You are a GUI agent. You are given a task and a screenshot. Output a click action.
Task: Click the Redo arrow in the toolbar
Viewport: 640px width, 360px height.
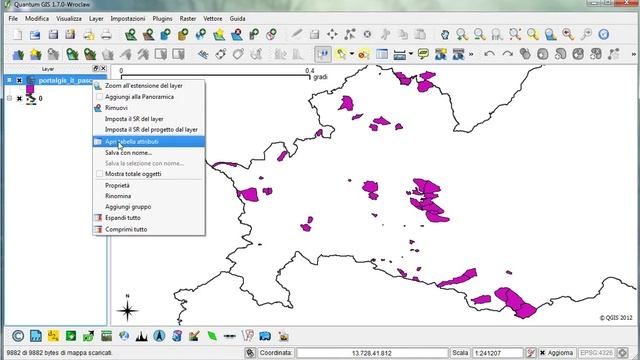(x=507, y=54)
